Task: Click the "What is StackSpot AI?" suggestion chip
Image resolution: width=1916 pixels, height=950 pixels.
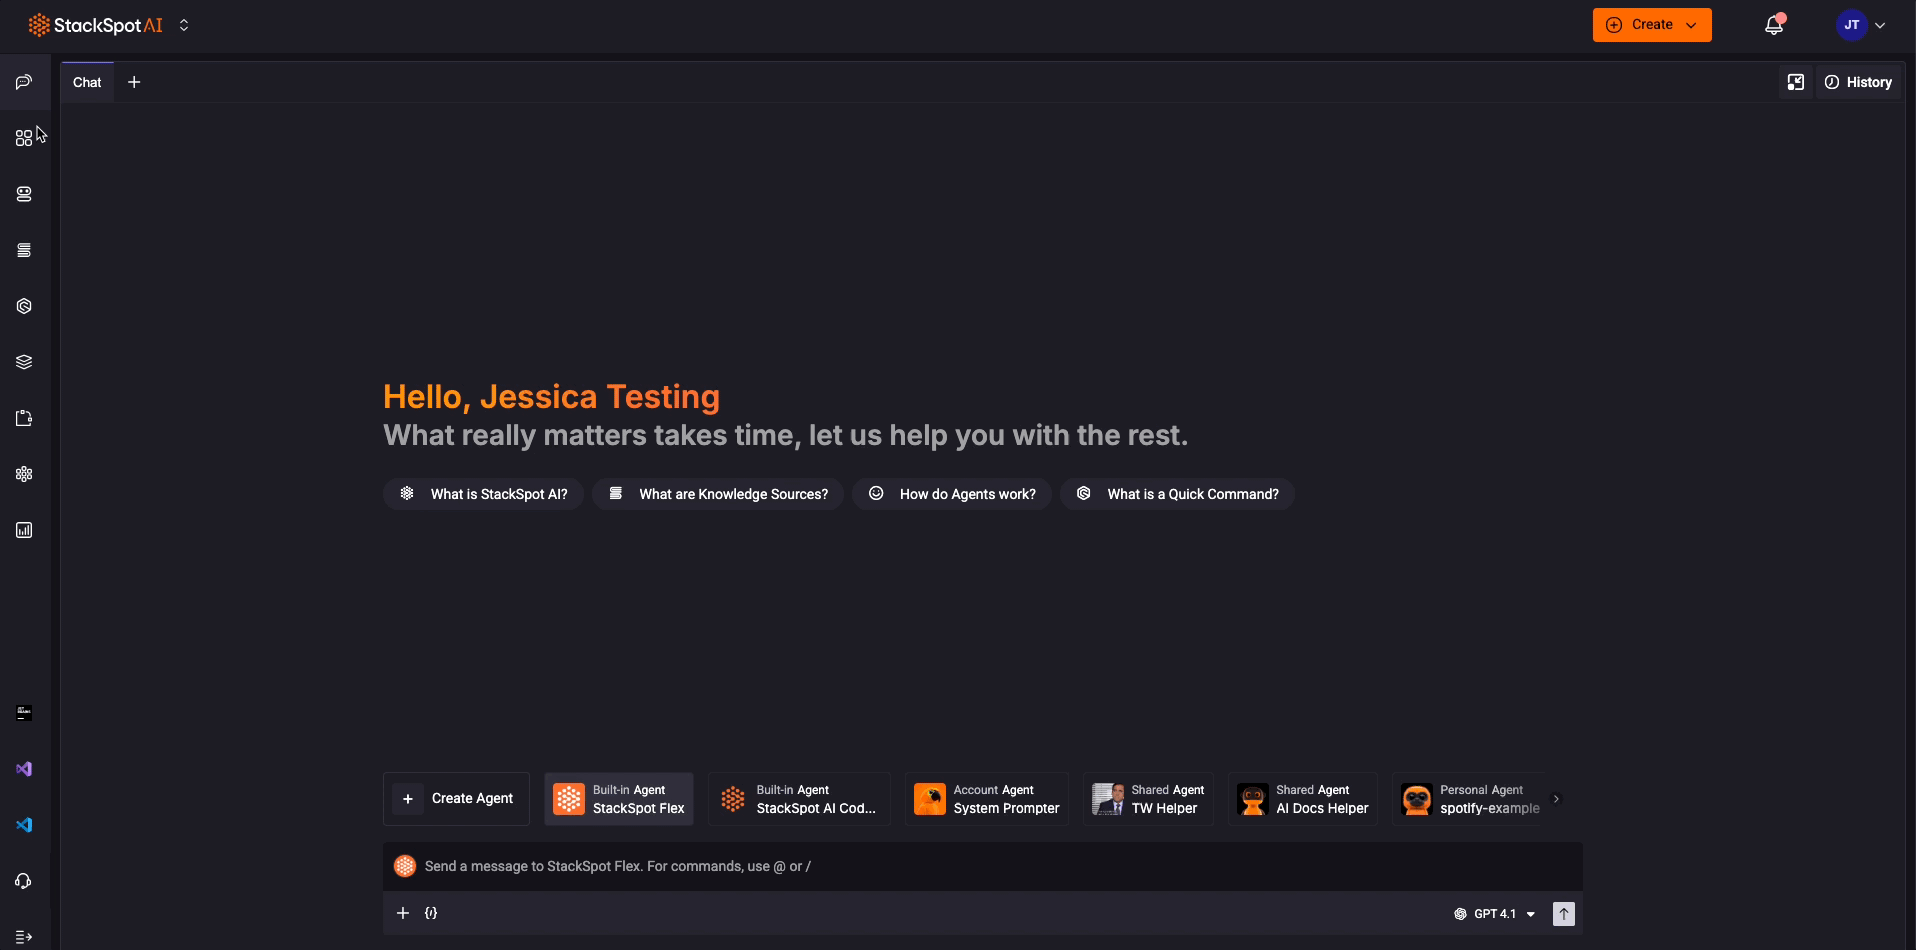Action: 483,493
